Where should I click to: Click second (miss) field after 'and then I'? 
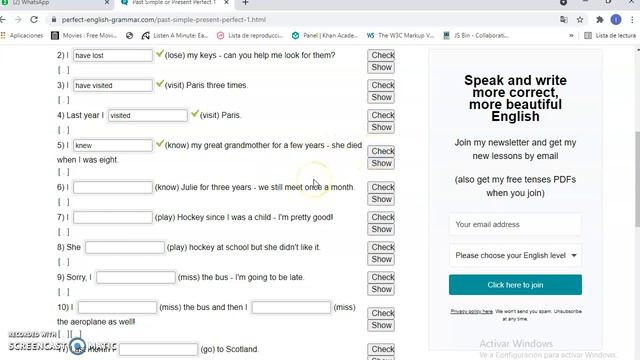(x=291, y=307)
